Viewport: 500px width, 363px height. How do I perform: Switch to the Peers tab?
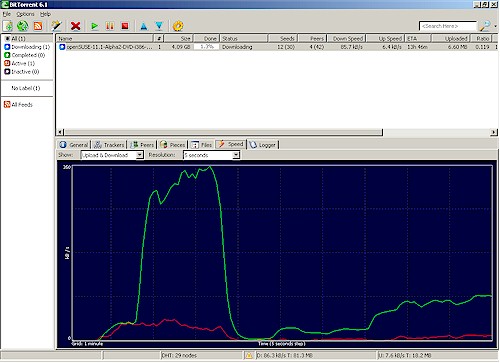tap(142, 145)
